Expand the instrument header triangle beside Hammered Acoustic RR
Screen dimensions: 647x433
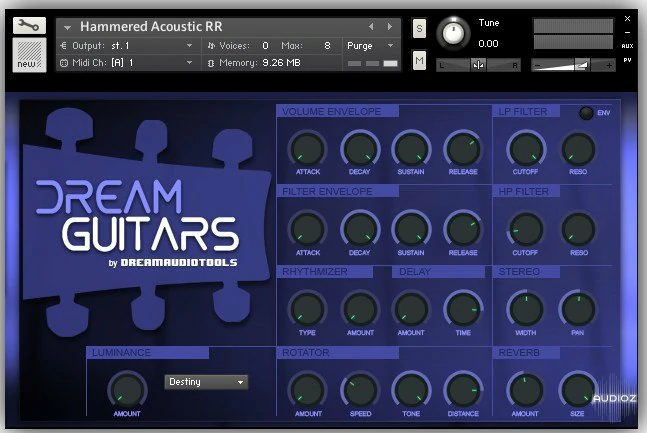(67, 28)
